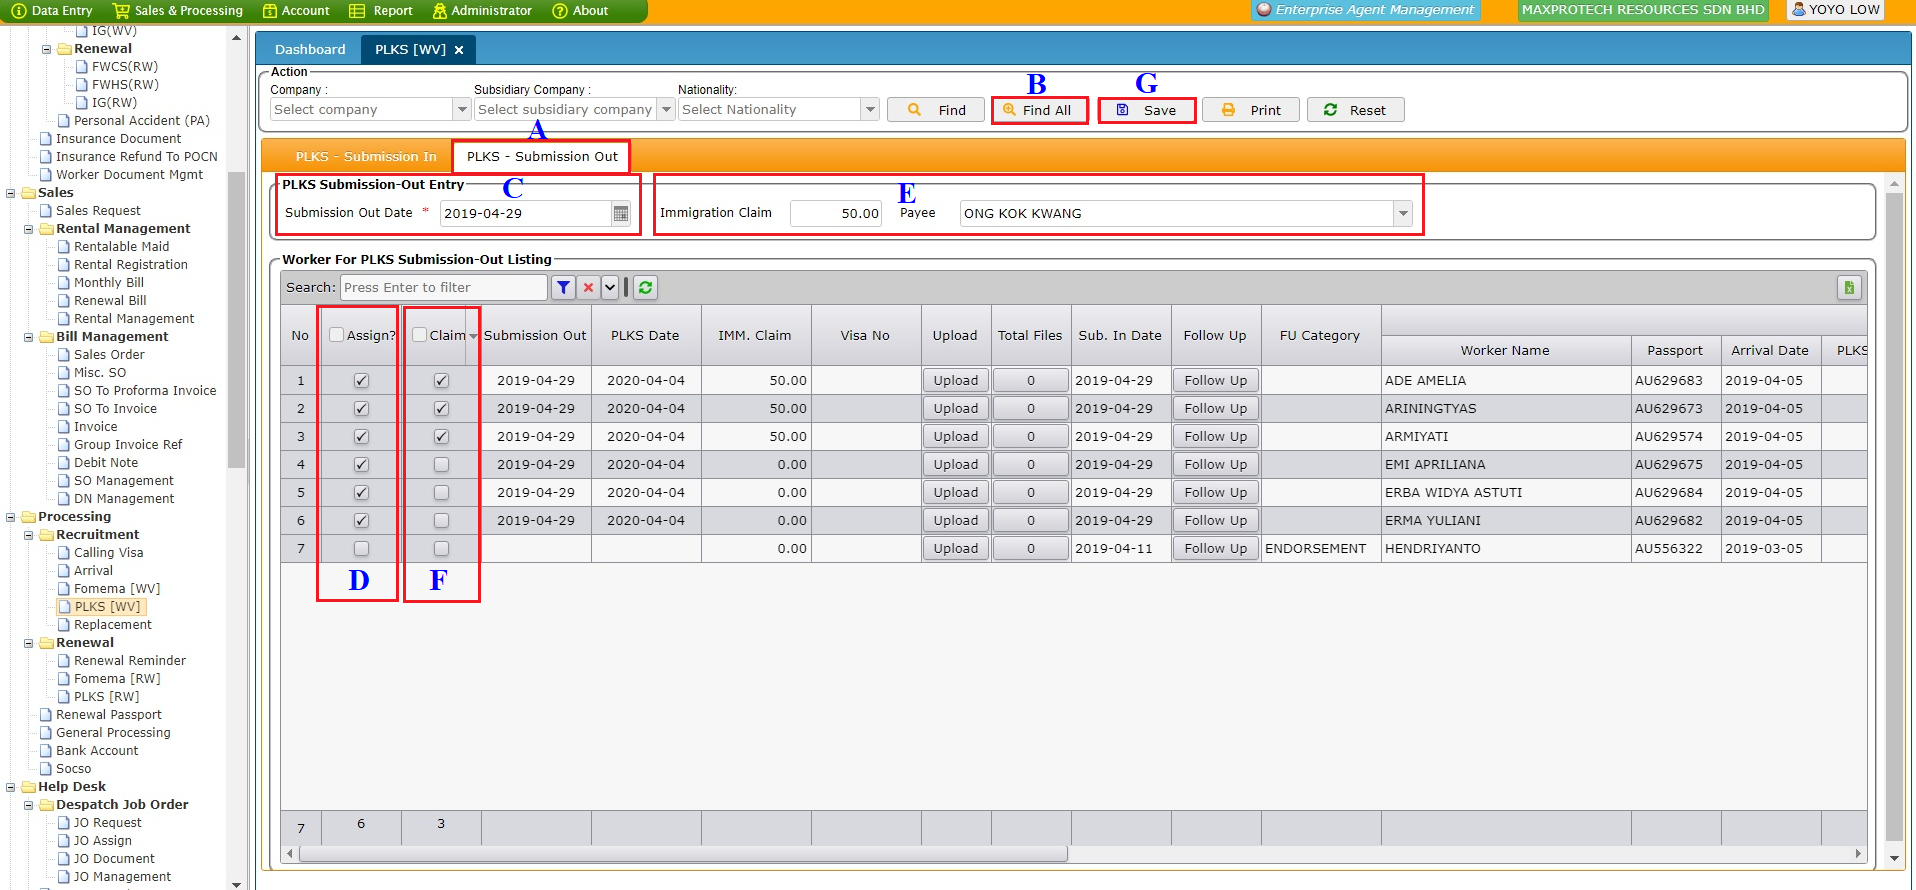This screenshot has height=890, width=1916.
Task: Click the Reset button with refresh icon
Action: click(x=1355, y=110)
